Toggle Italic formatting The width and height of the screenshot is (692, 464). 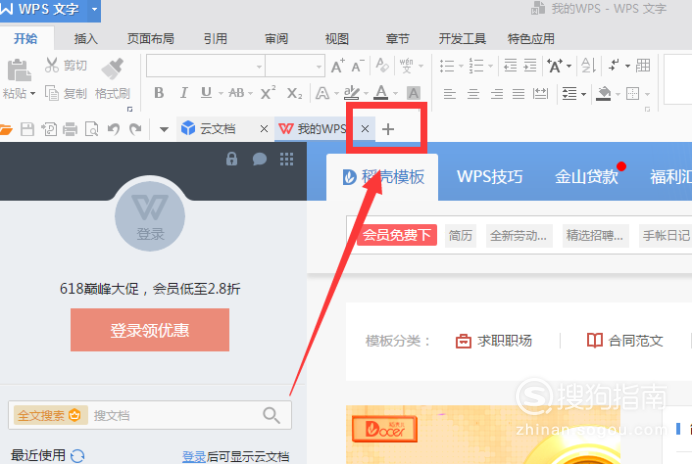184,93
